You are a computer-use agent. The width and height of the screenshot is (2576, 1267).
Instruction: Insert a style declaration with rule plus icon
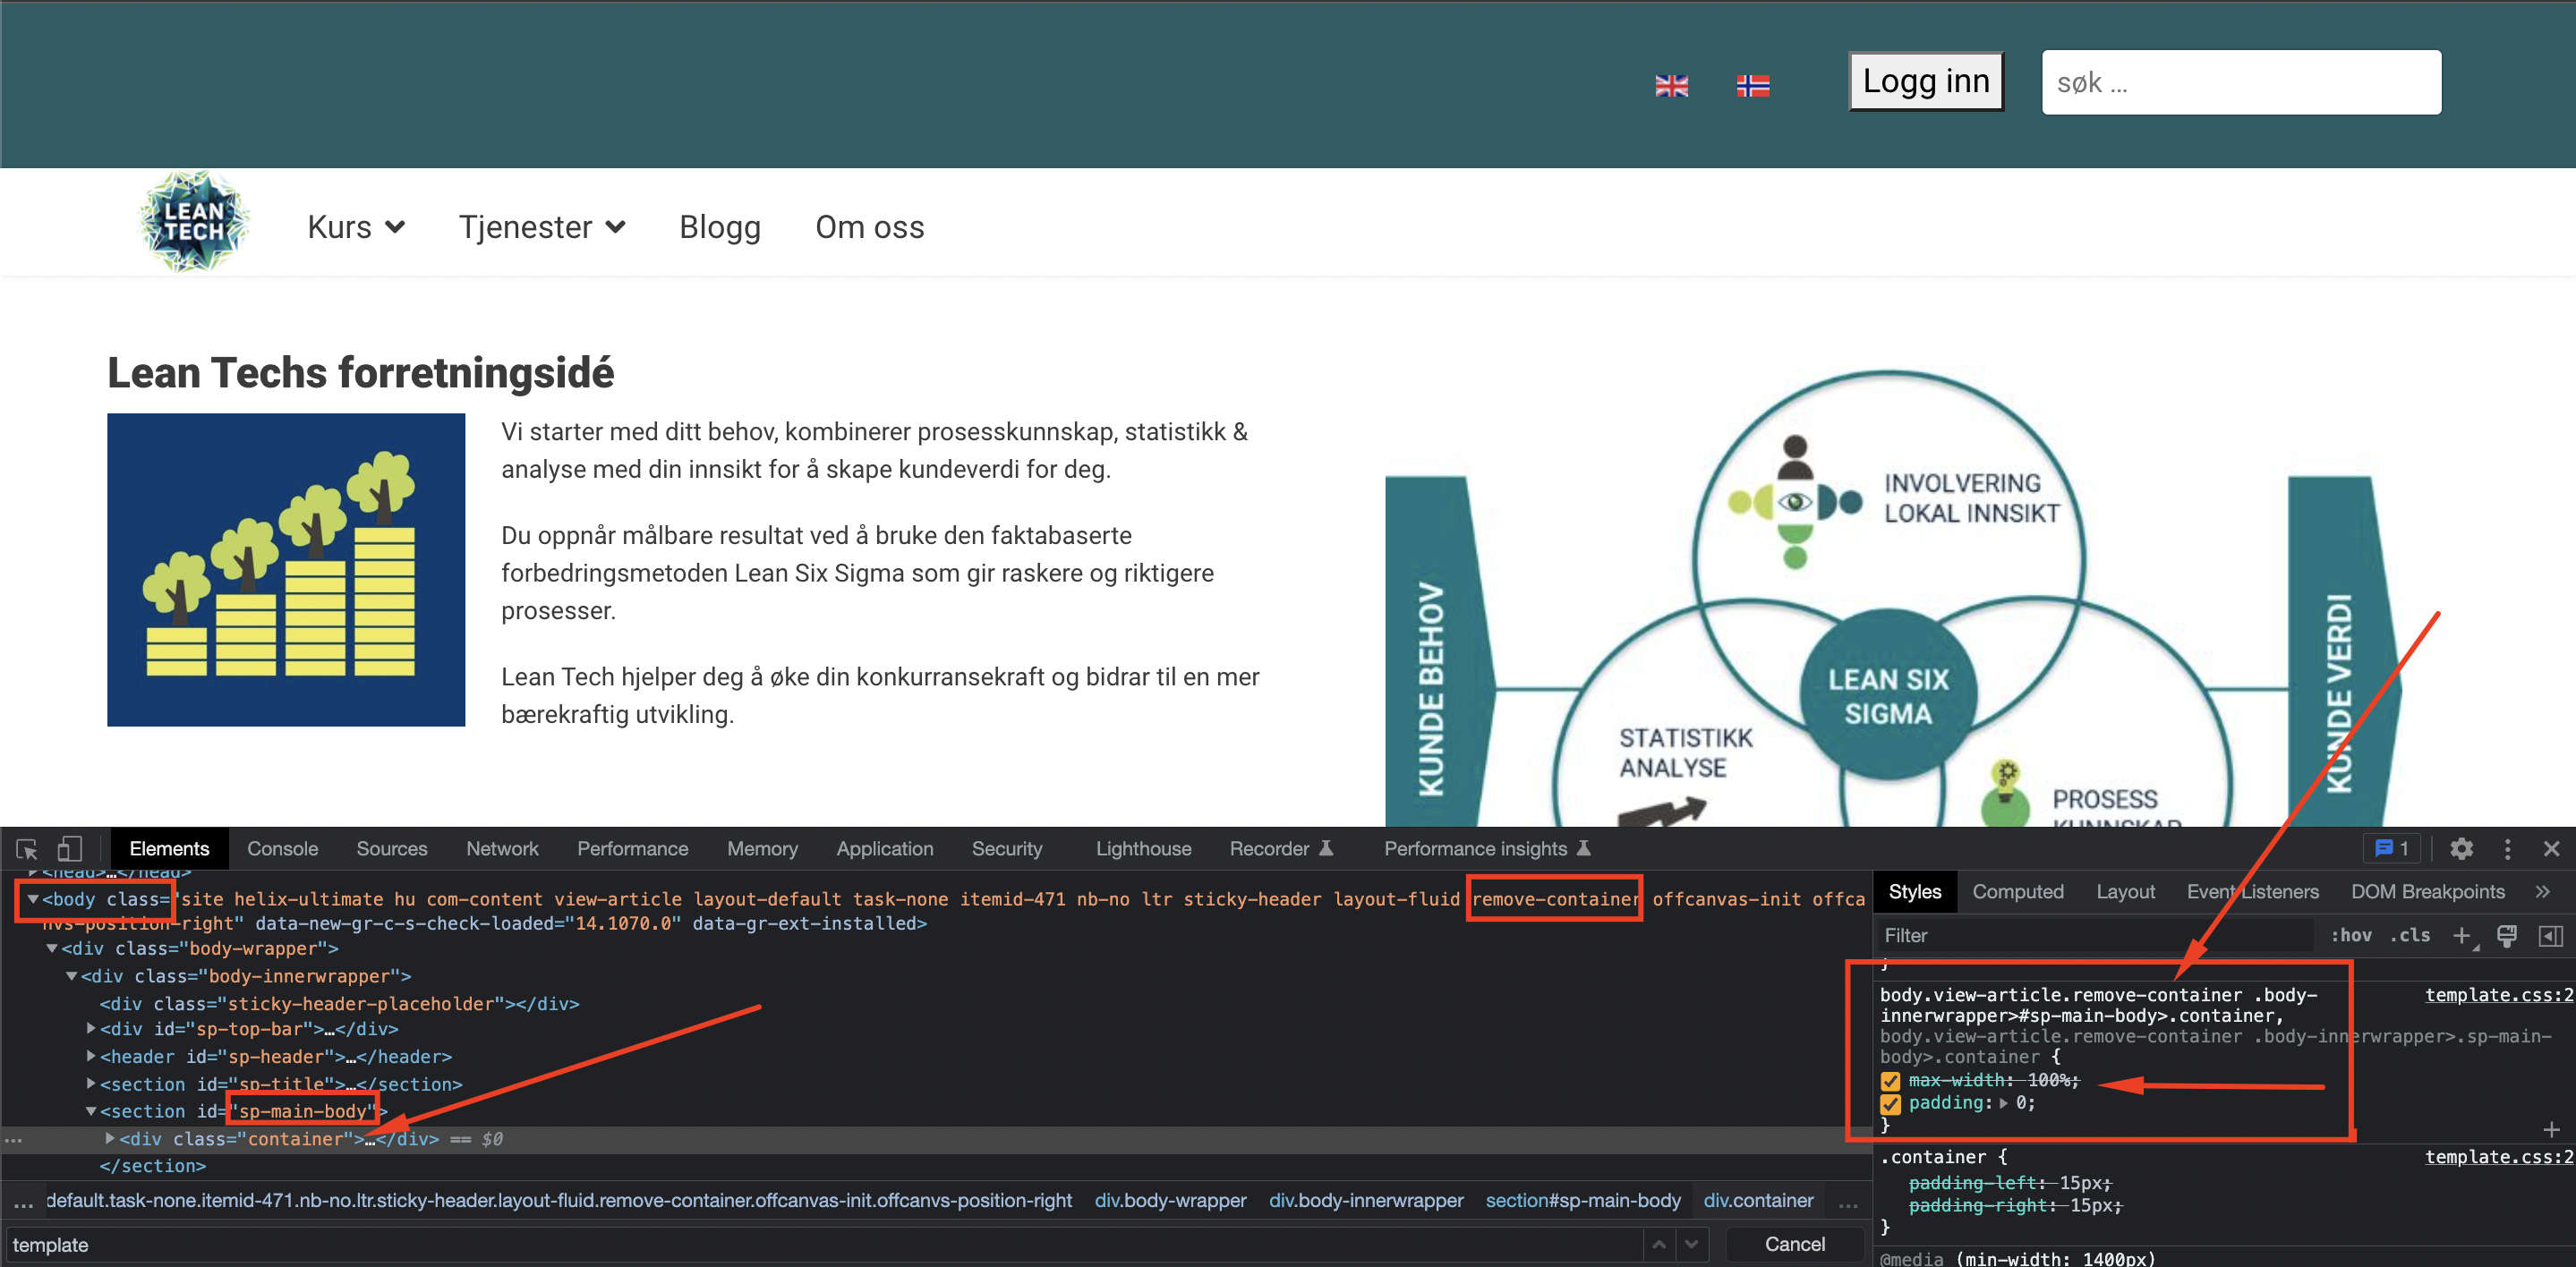(x=2551, y=1129)
